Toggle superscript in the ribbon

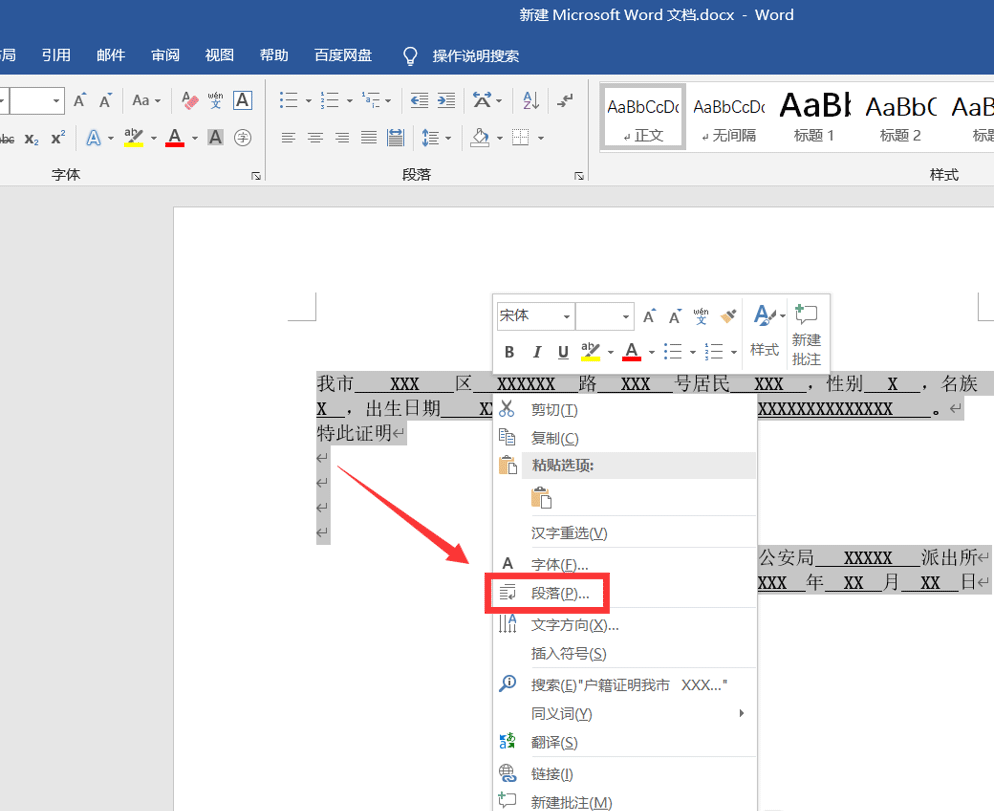pos(58,138)
